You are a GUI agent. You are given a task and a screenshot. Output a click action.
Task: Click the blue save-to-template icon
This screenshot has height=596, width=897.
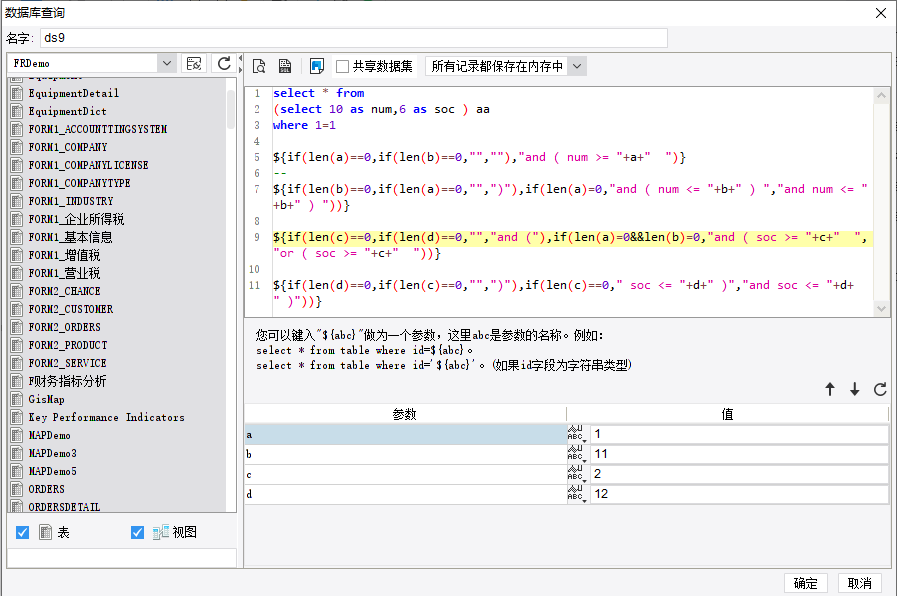[317, 66]
